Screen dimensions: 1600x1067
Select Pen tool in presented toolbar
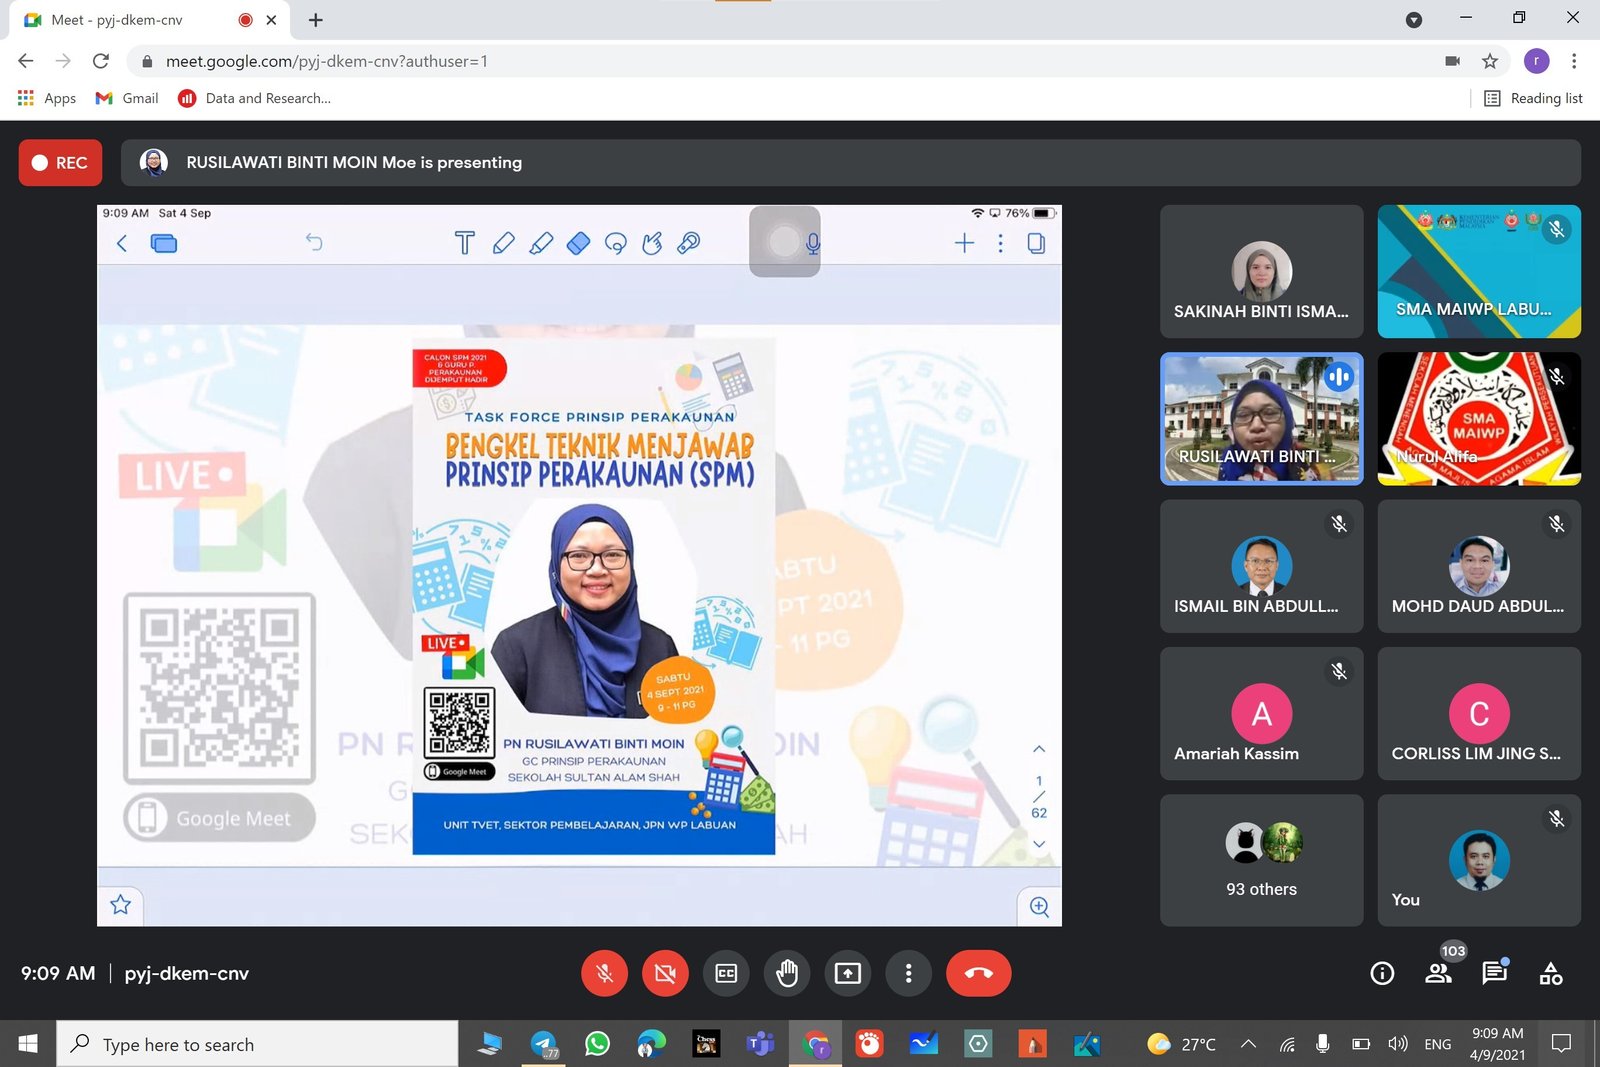pos(503,243)
